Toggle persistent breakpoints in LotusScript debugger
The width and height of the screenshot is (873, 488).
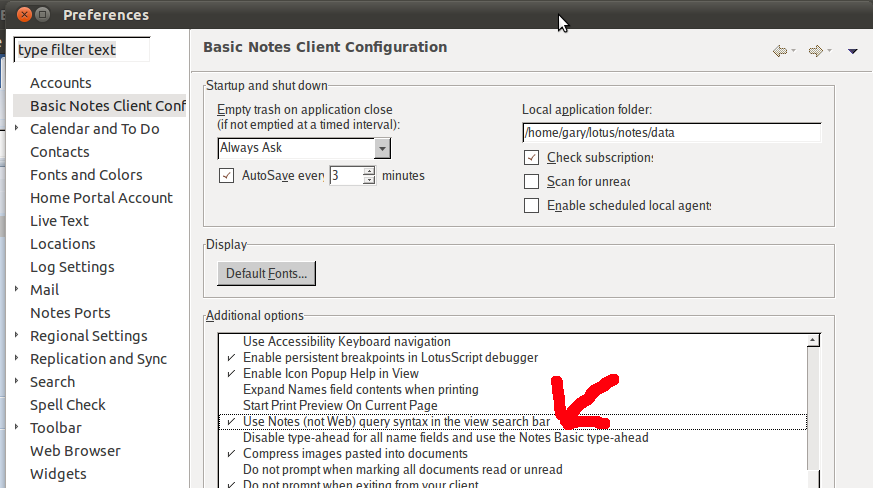coord(390,358)
